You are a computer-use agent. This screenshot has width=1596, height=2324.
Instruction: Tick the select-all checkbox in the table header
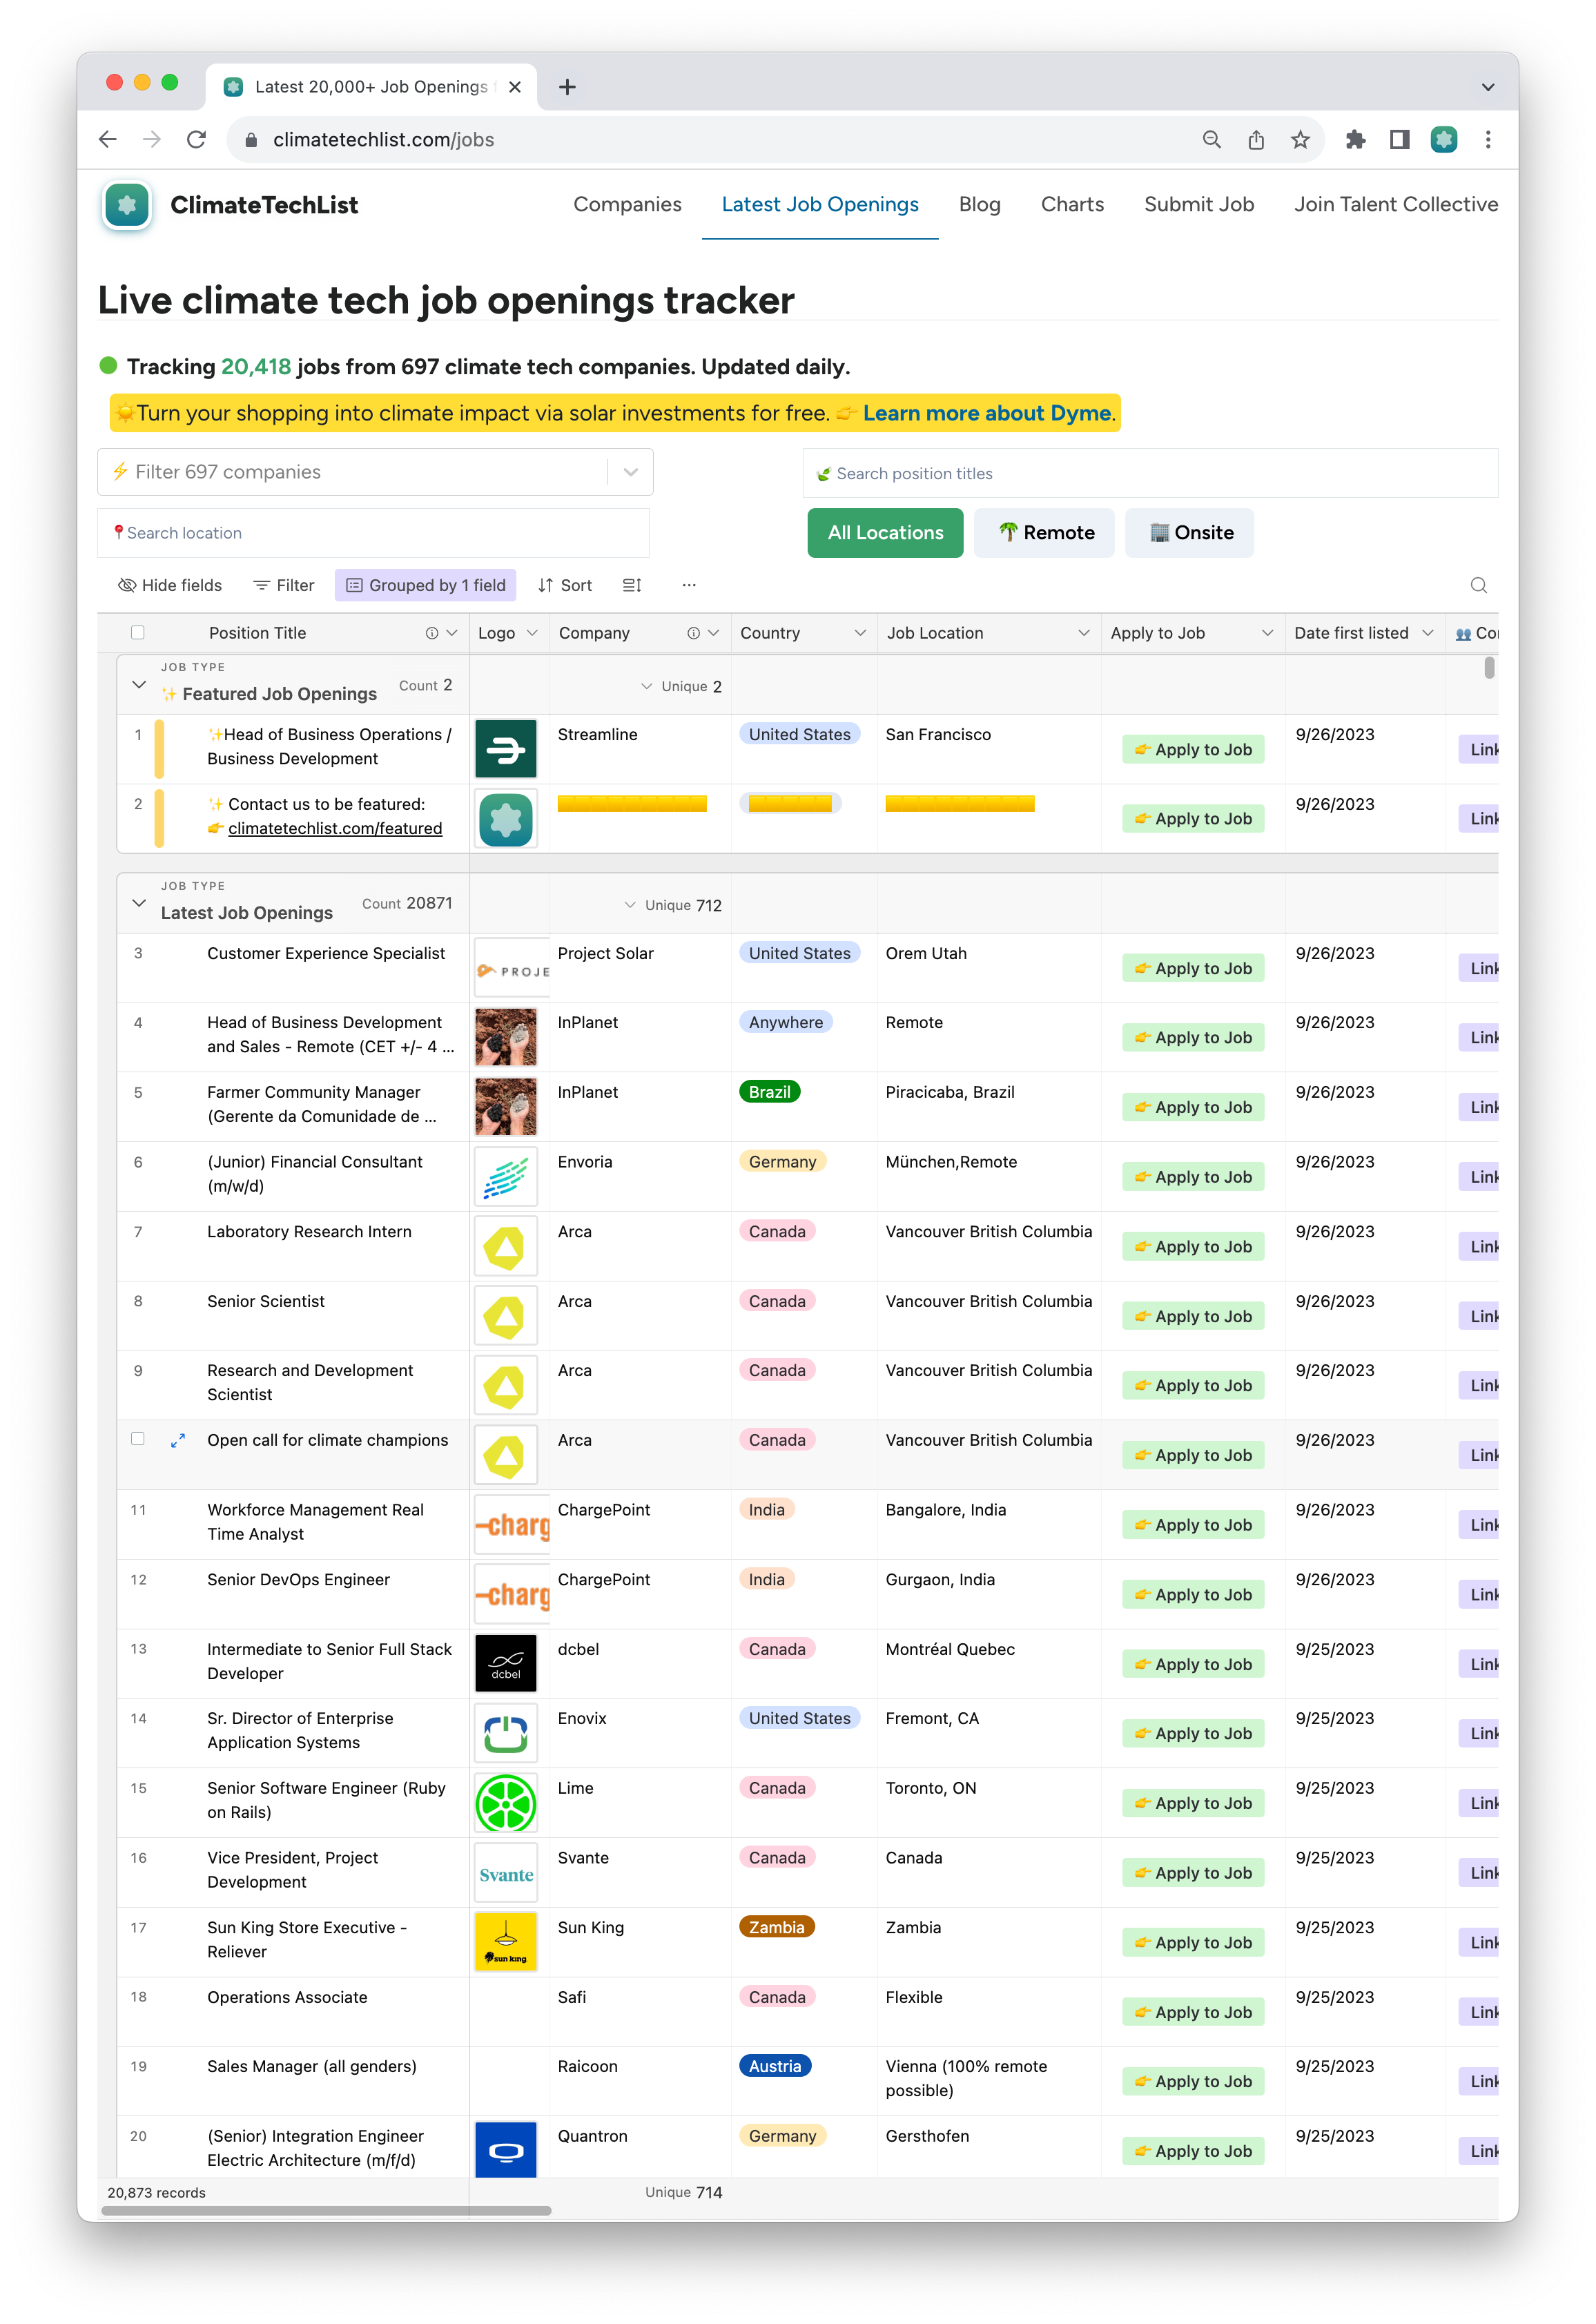click(138, 633)
